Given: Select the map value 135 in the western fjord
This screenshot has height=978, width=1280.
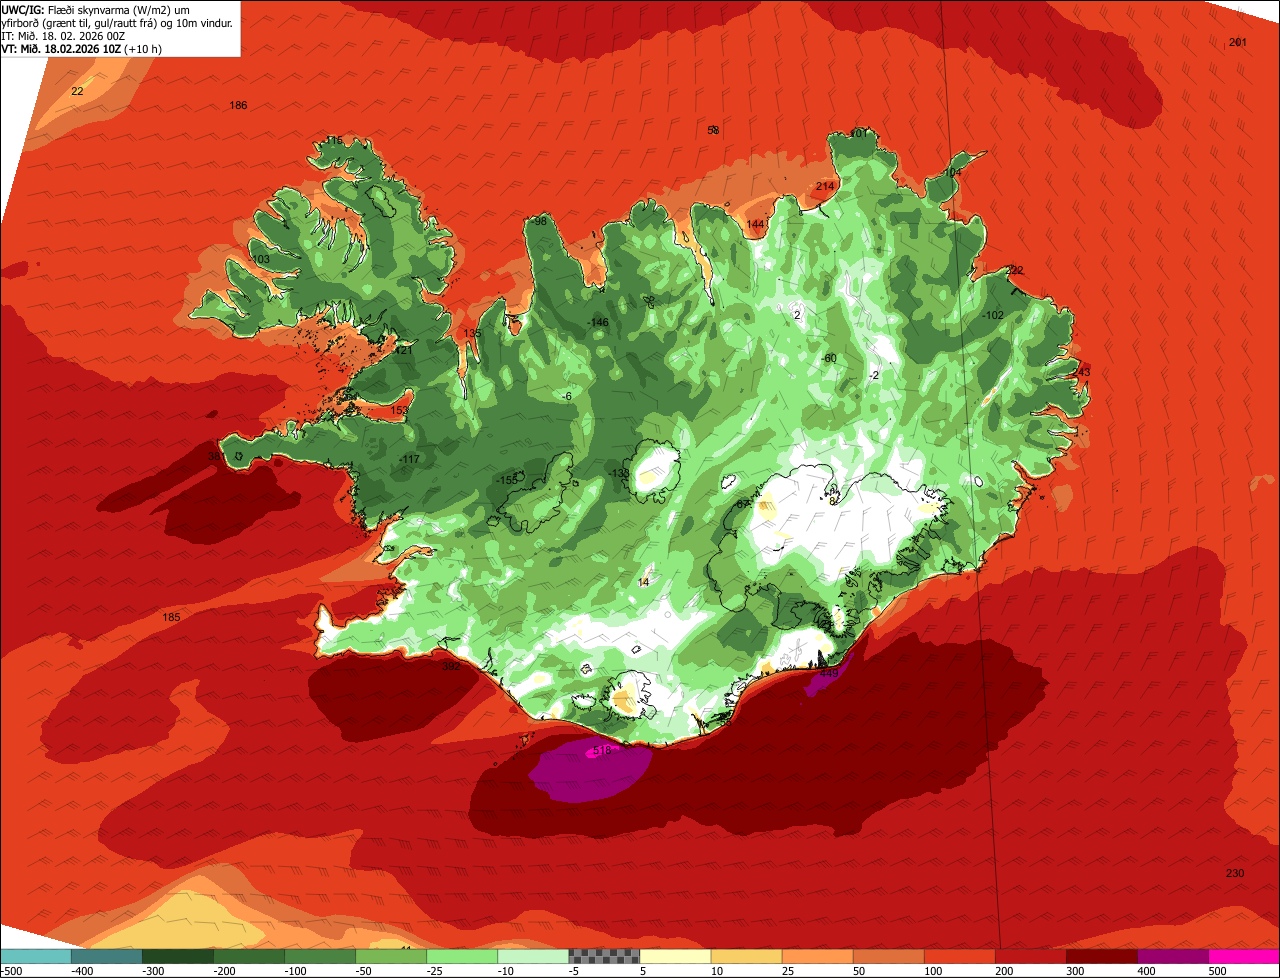Looking at the screenshot, I should click(x=472, y=333).
